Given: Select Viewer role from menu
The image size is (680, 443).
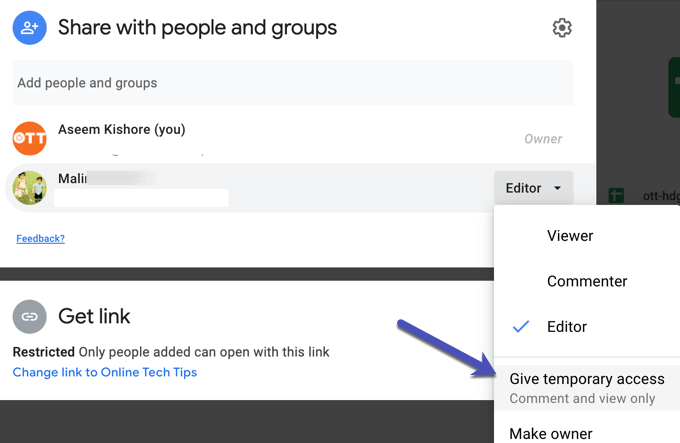Looking at the screenshot, I should pos(570,236).
